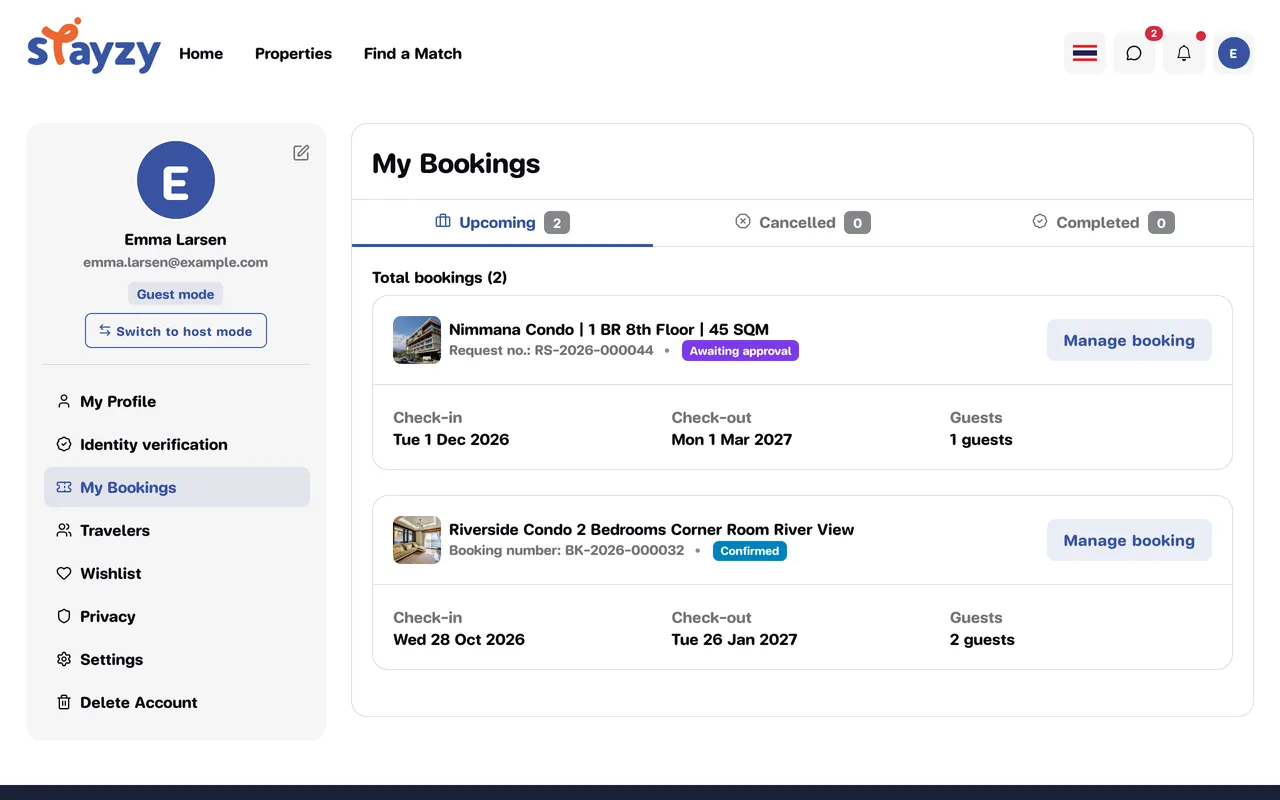Open Travelers in the sidebar

pyautogui.click(x=177, y=530)
